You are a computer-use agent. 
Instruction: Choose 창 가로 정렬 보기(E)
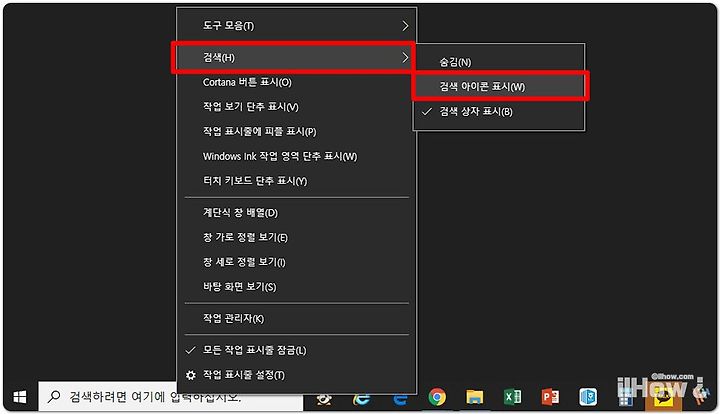(297, 238)
